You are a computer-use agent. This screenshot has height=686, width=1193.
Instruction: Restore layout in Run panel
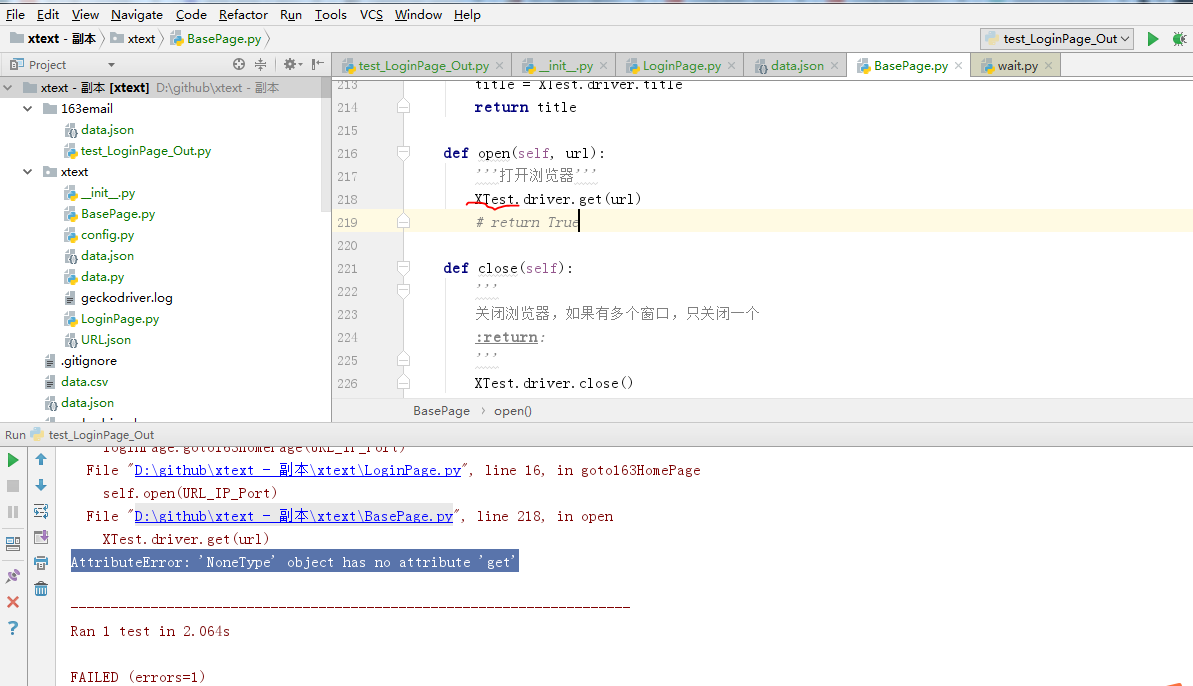pyautogui.click(x=13, y=544)
